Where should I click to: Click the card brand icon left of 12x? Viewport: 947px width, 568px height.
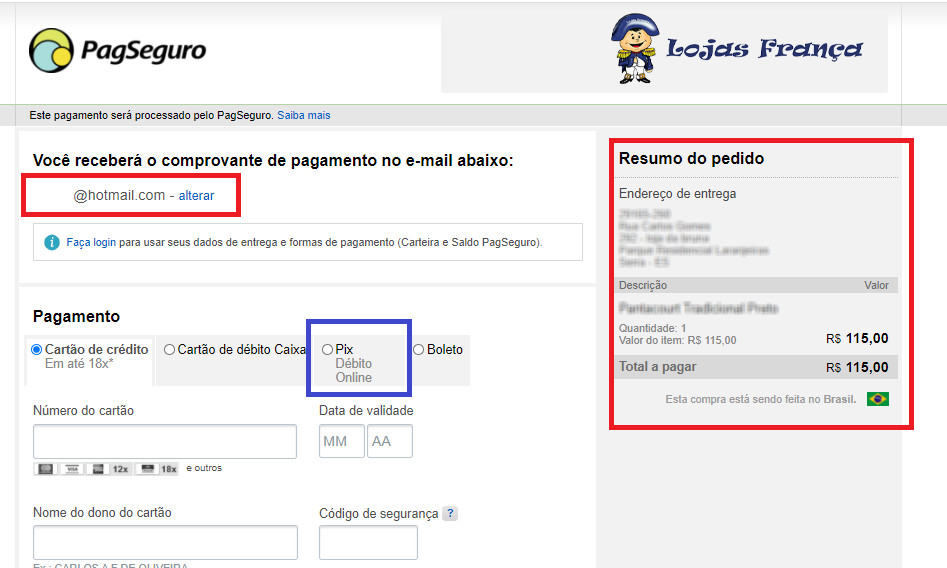[x=98, y=469]
